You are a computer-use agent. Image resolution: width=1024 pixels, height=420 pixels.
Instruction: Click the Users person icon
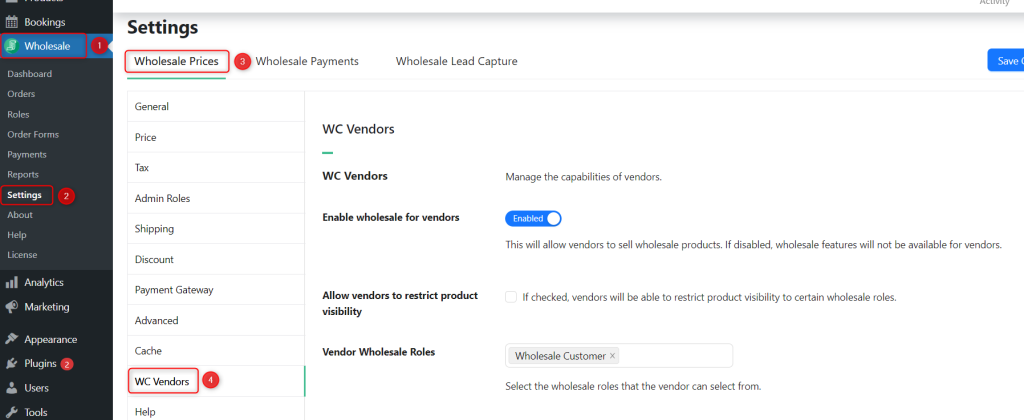[x=11, y=387]
